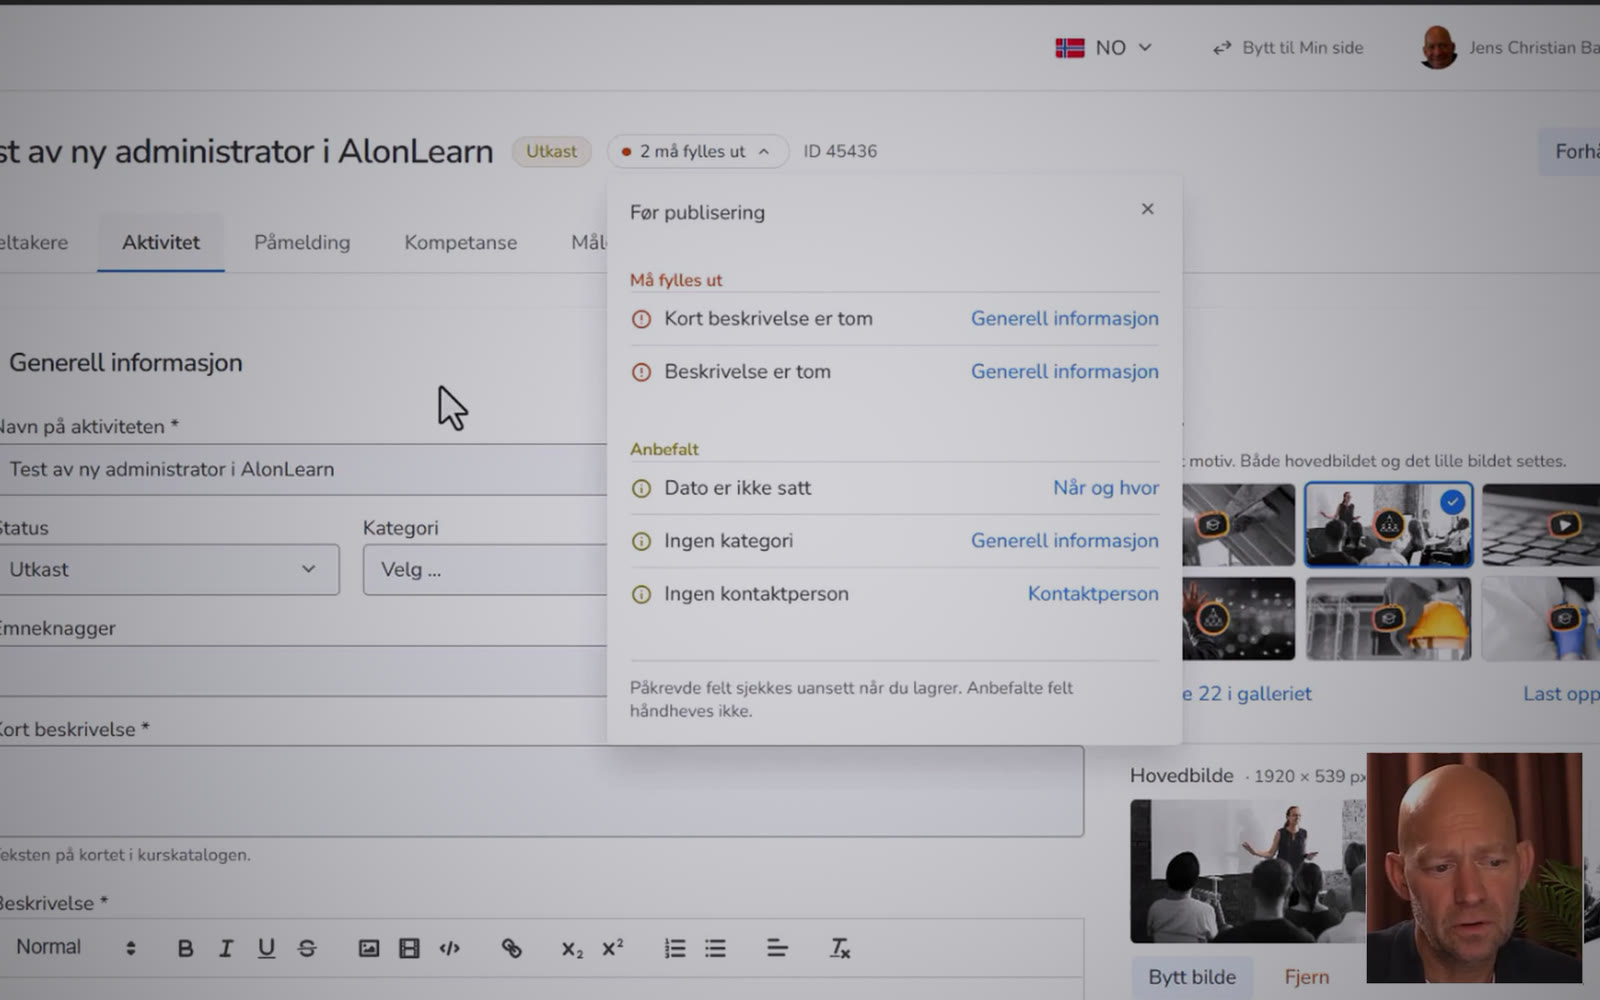The image size is (1600, 1000).
Task: Open the Status dropdown showing Utkast
Action: point(167,569)
